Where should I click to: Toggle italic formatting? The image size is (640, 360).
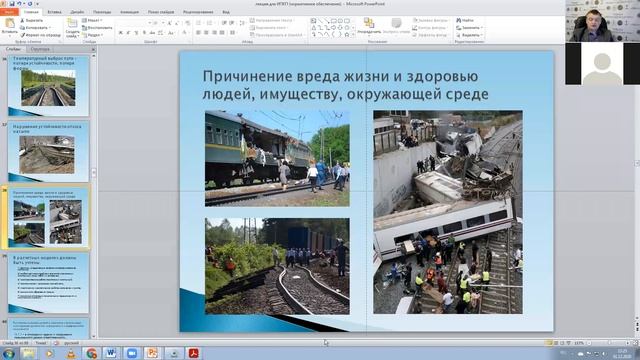(x=128, y=33)
